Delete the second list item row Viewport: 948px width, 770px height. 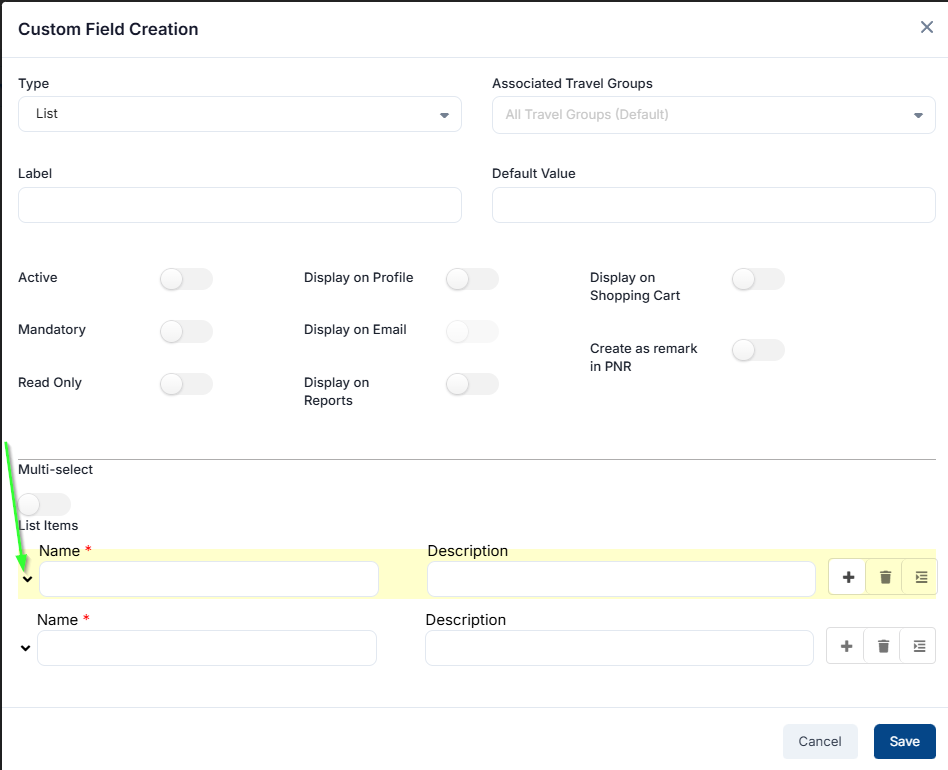[x=883, y=646]
